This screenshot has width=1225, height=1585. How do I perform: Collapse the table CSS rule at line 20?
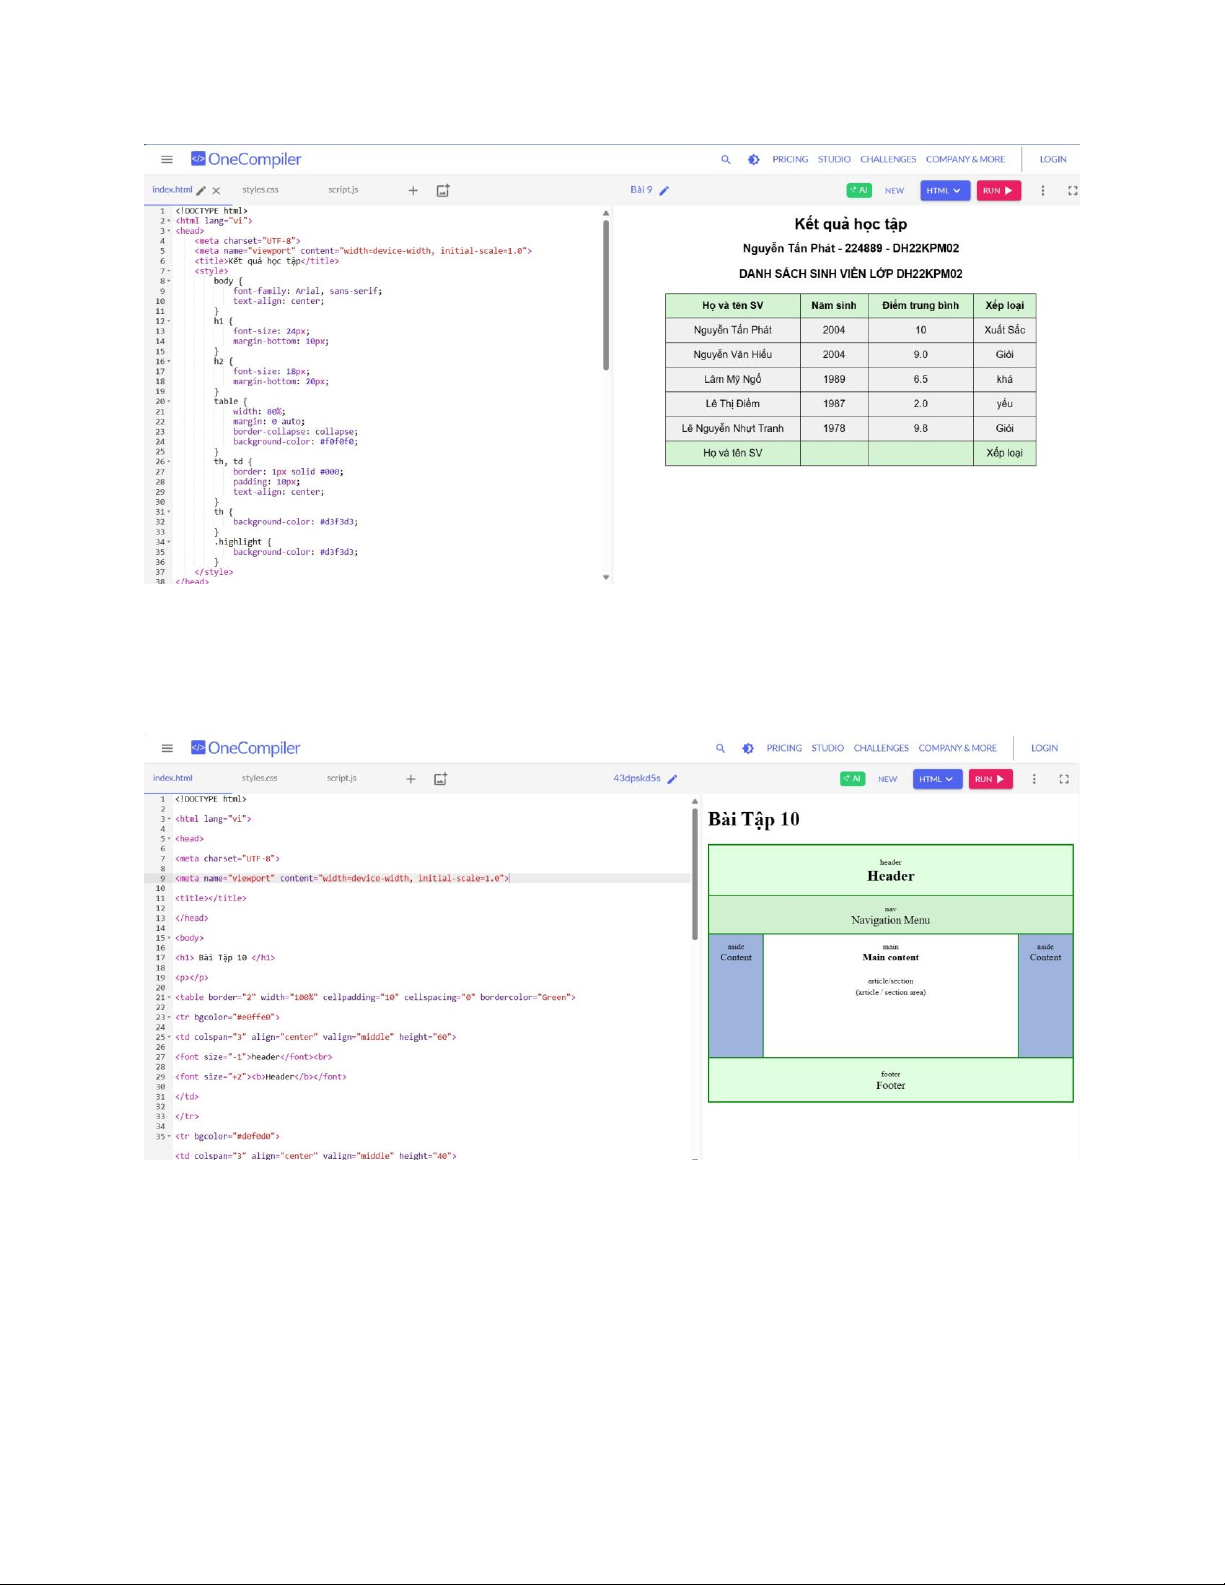[x=169, y=401]
